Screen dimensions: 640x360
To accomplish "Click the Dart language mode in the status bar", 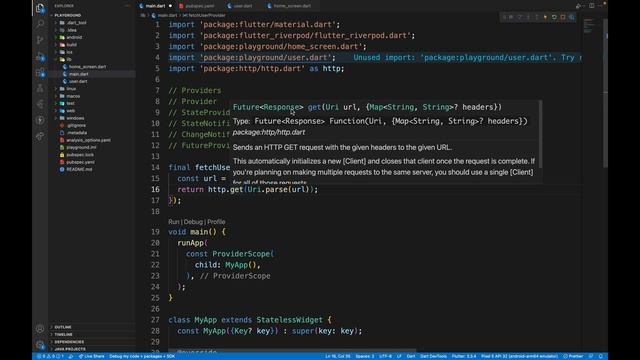I will point(411,356).
